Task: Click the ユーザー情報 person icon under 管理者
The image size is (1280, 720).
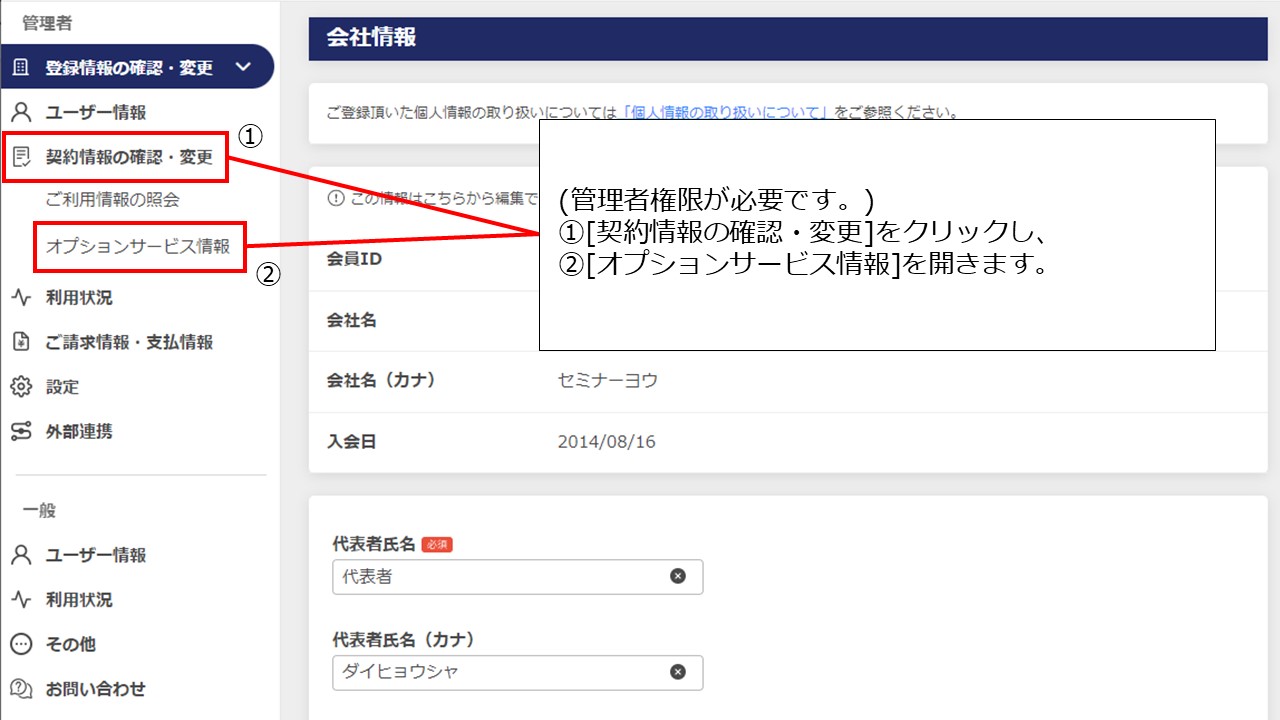Action: (22, 111)
